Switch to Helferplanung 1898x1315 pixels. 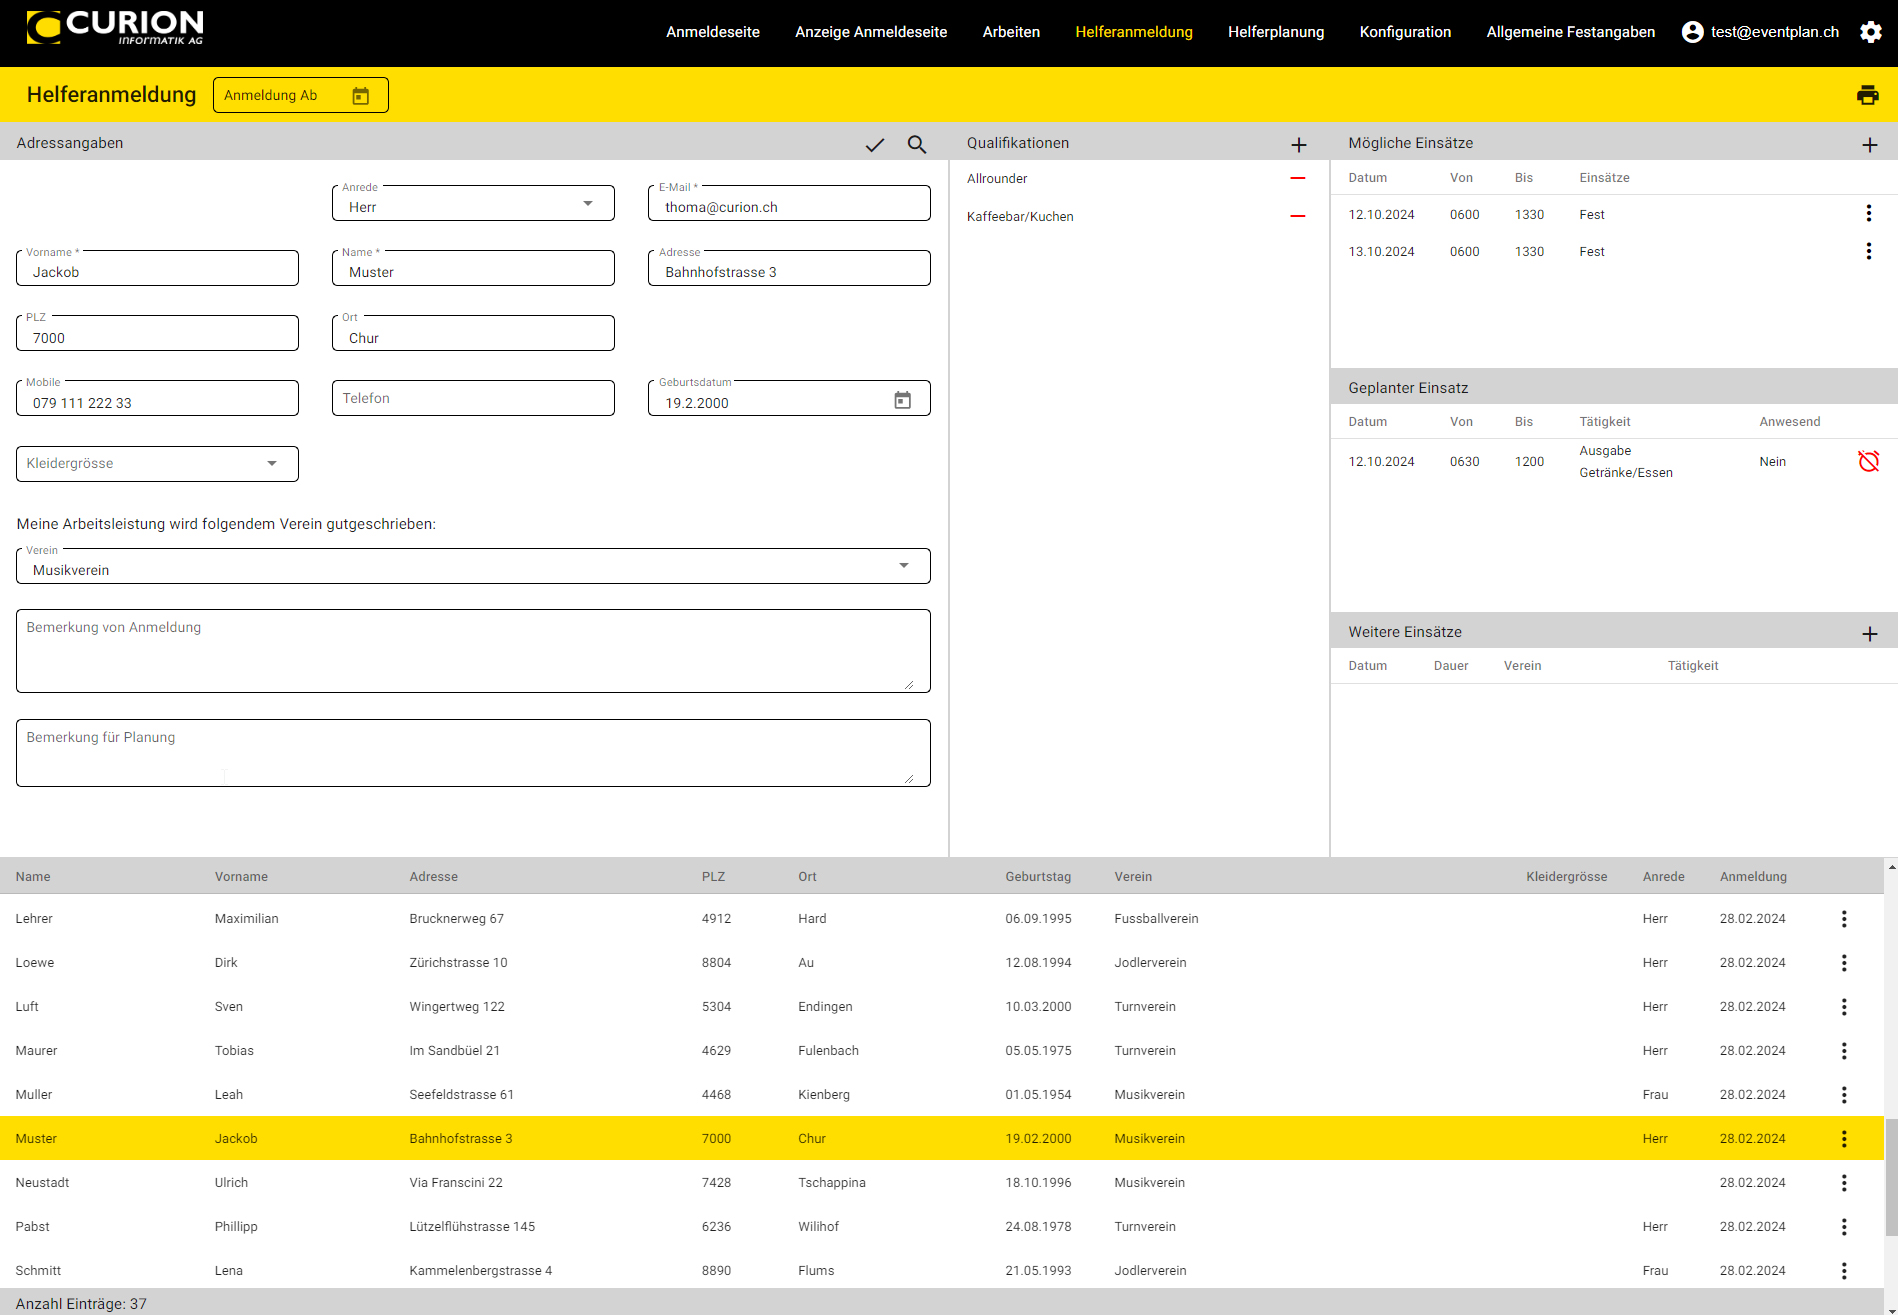pos(1276,32)
